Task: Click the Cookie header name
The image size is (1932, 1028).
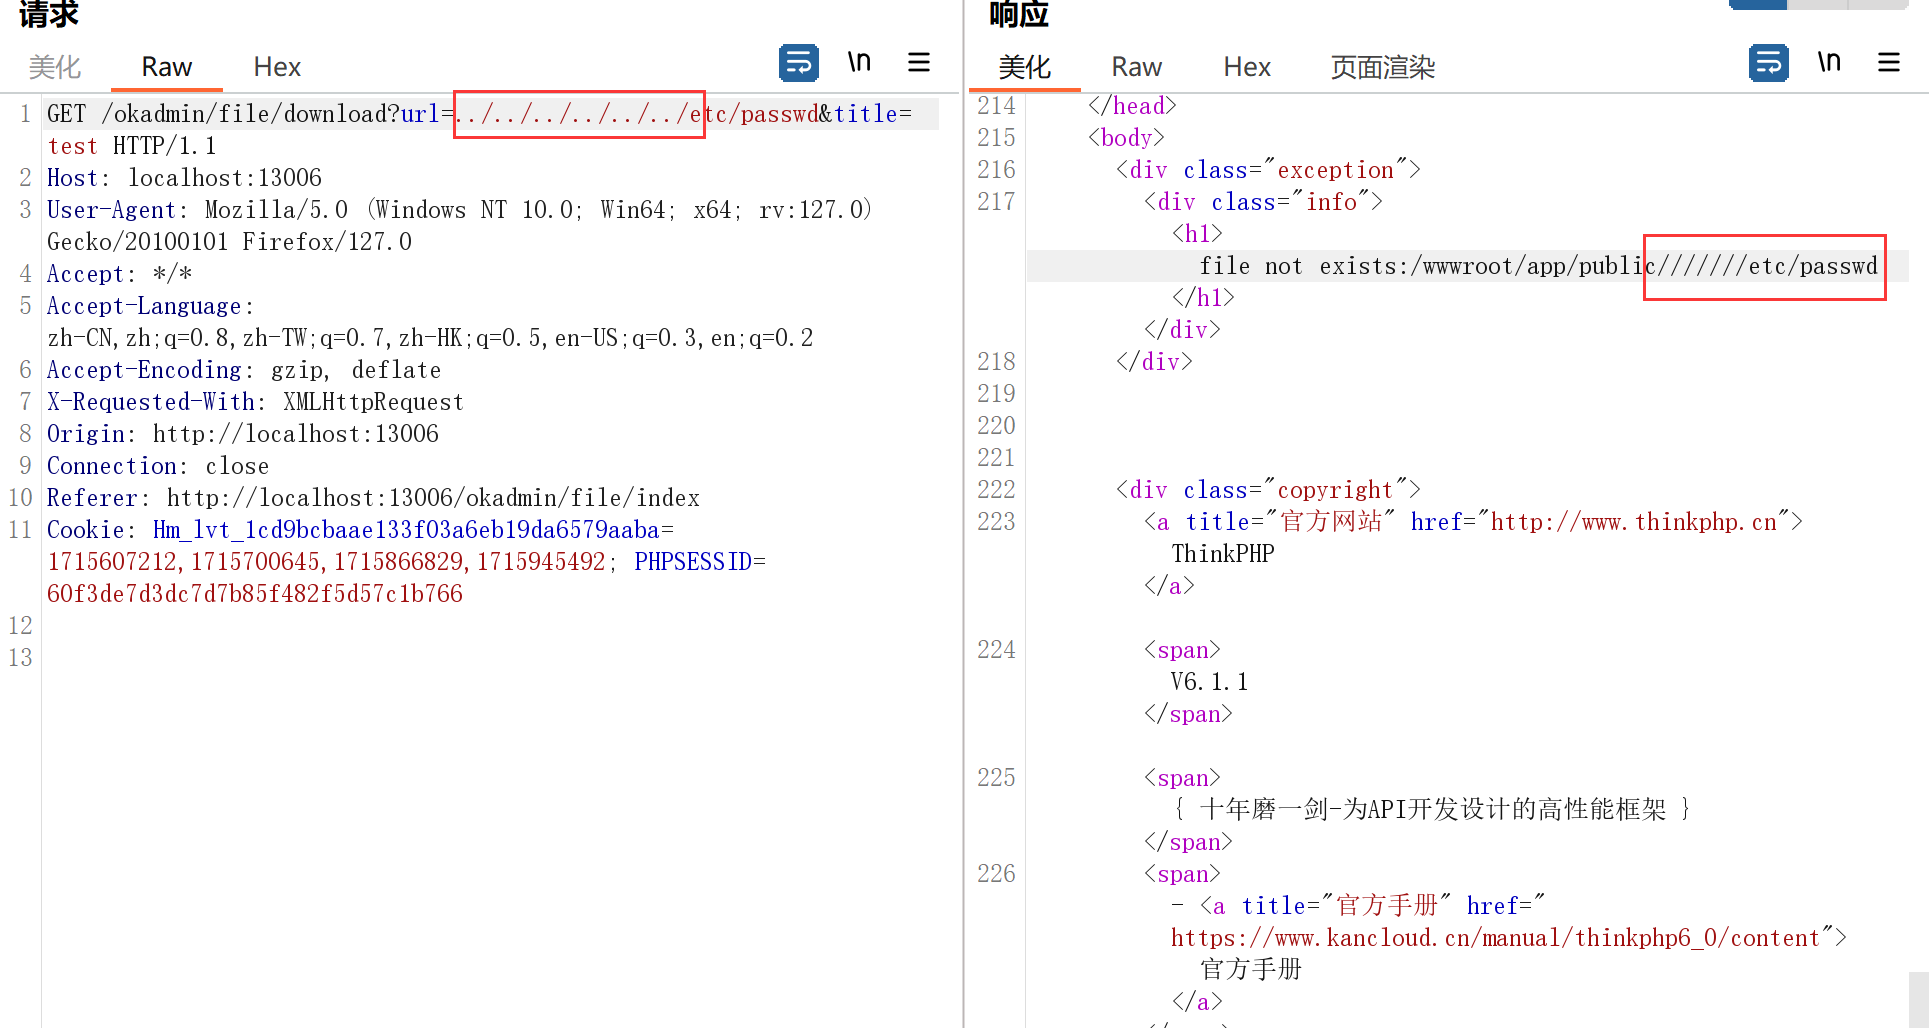Action: (86, 530)
